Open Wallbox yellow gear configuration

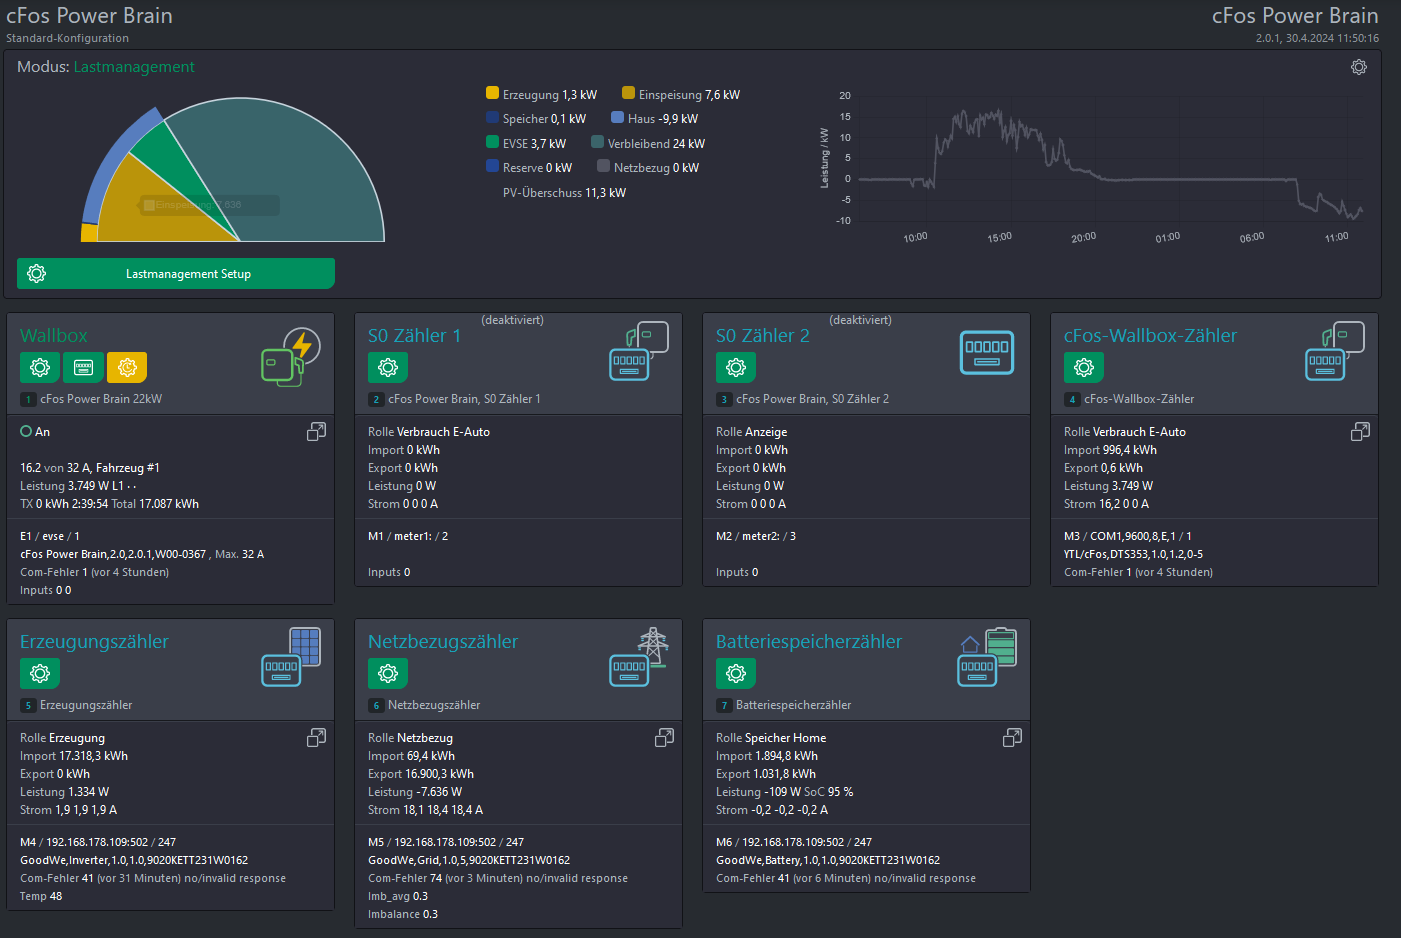point(127,367)
